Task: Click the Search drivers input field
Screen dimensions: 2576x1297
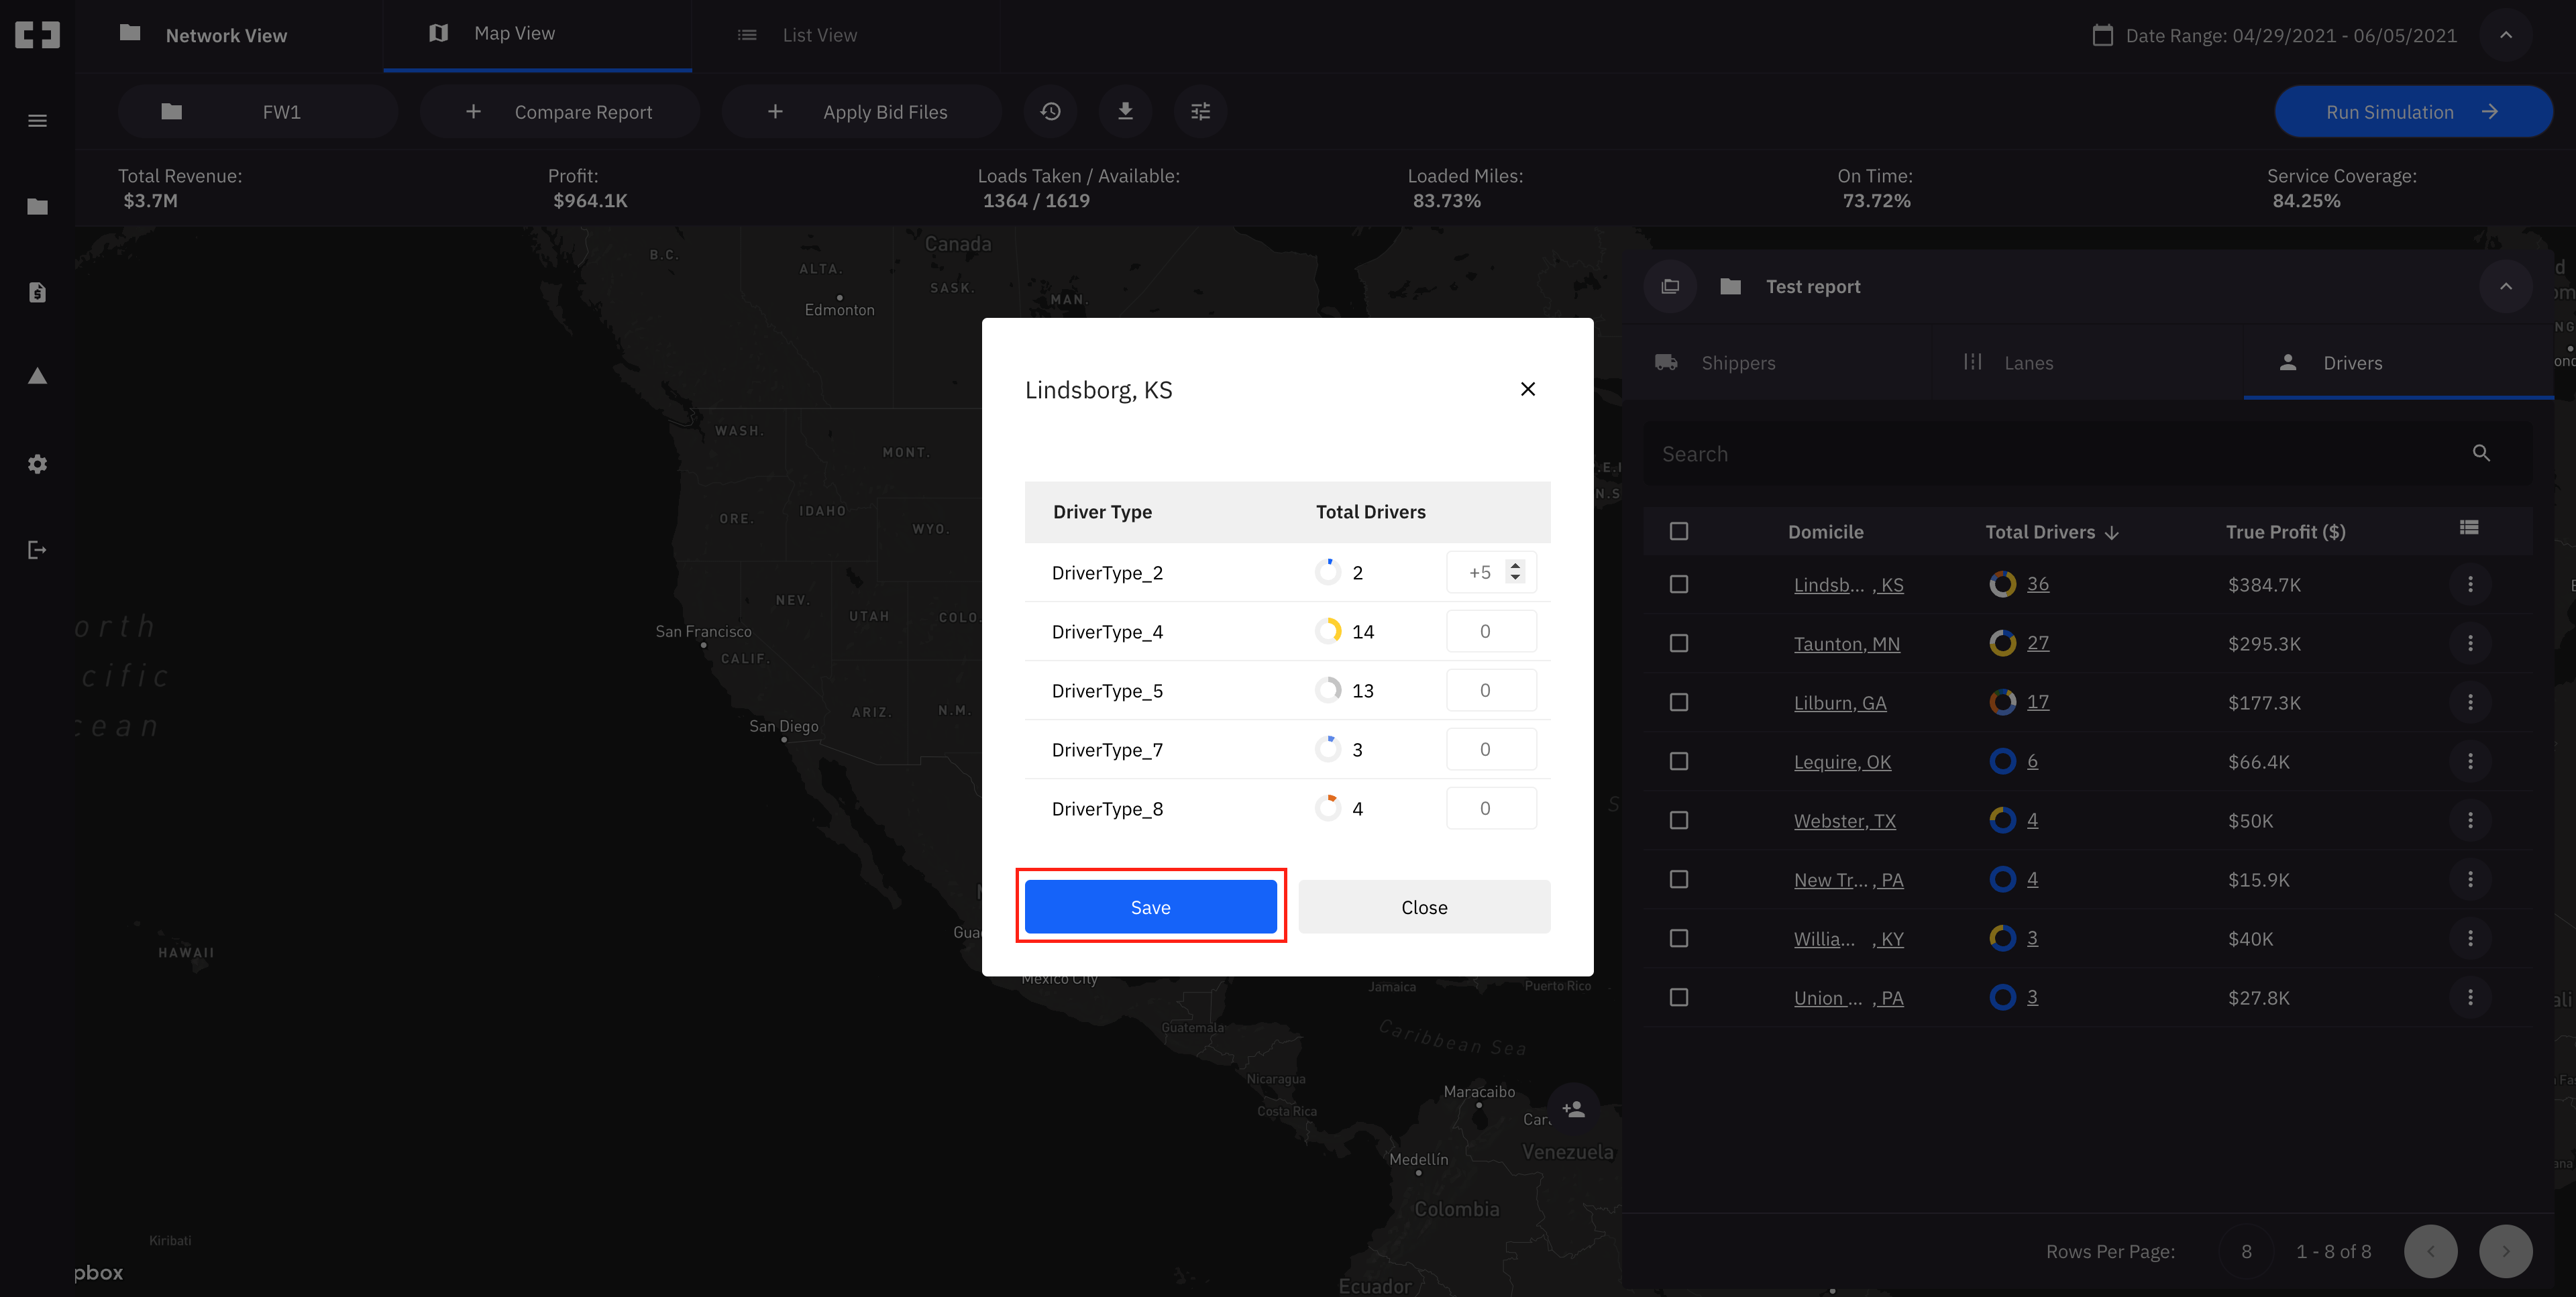Action: tap(2050, 453)
